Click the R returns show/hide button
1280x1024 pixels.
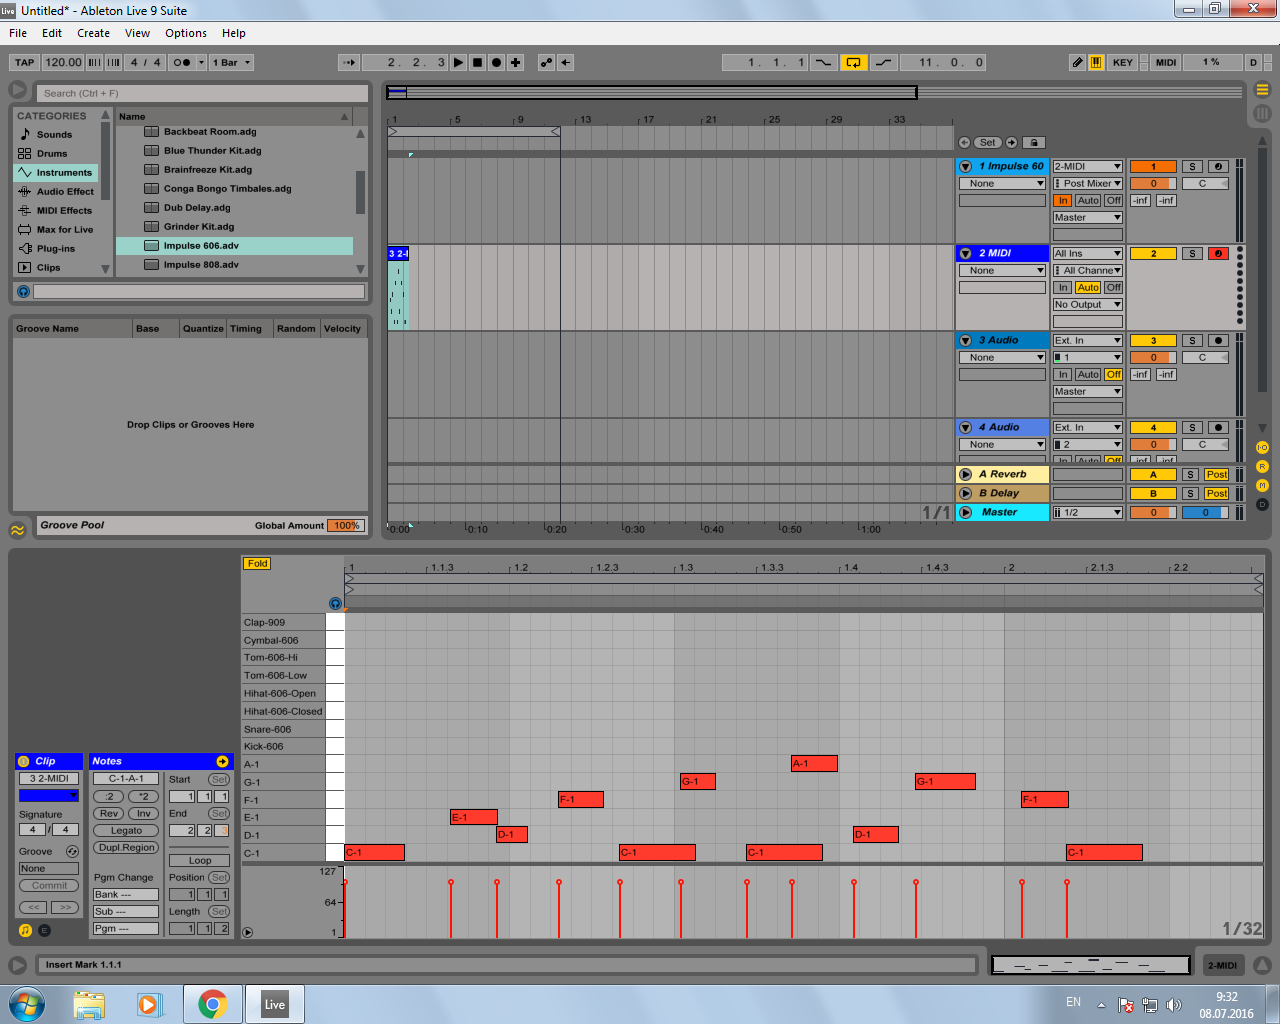point(1262,466)
